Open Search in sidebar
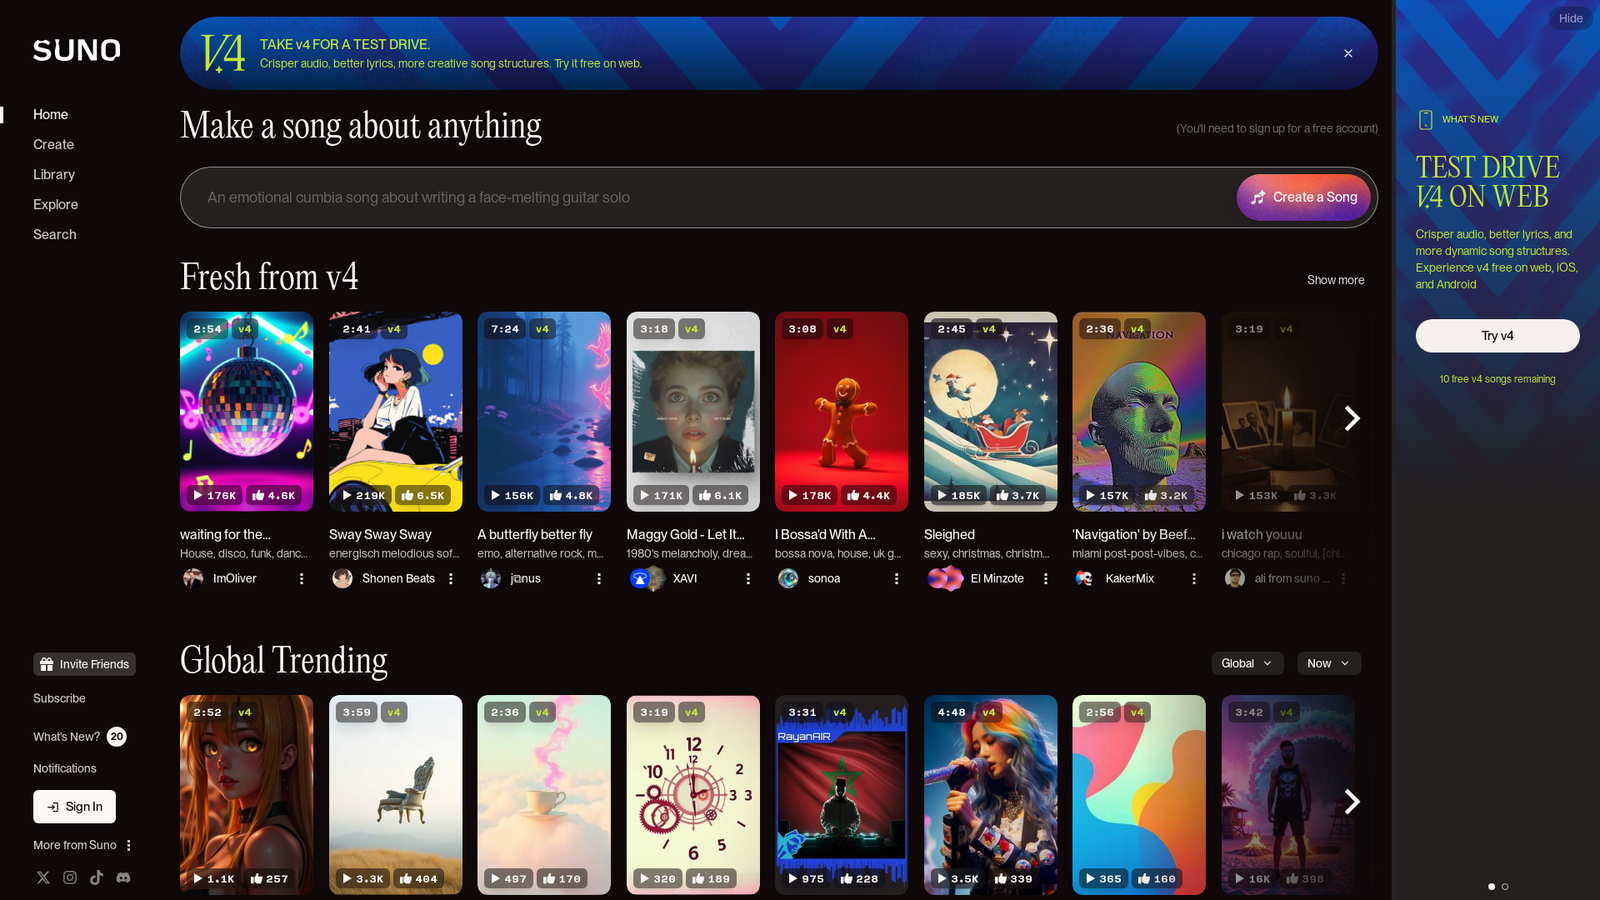1600x900 pixels. pyautogui.click(x=55, y=235)
